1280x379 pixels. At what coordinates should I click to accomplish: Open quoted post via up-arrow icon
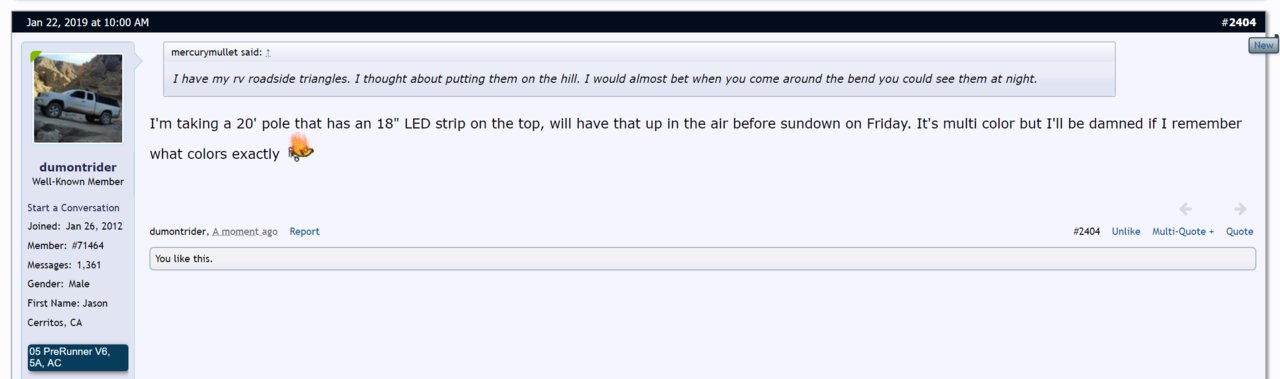coord(268,52)
